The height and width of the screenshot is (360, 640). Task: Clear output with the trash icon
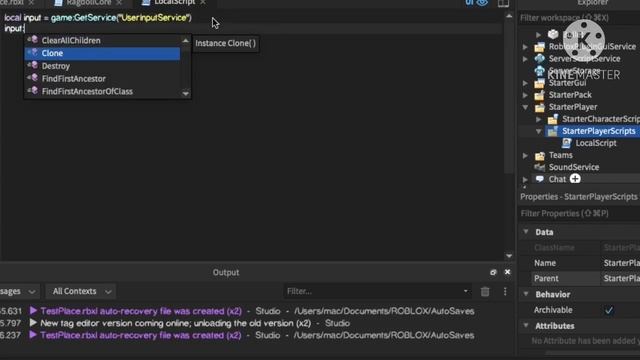click(485, 291)
